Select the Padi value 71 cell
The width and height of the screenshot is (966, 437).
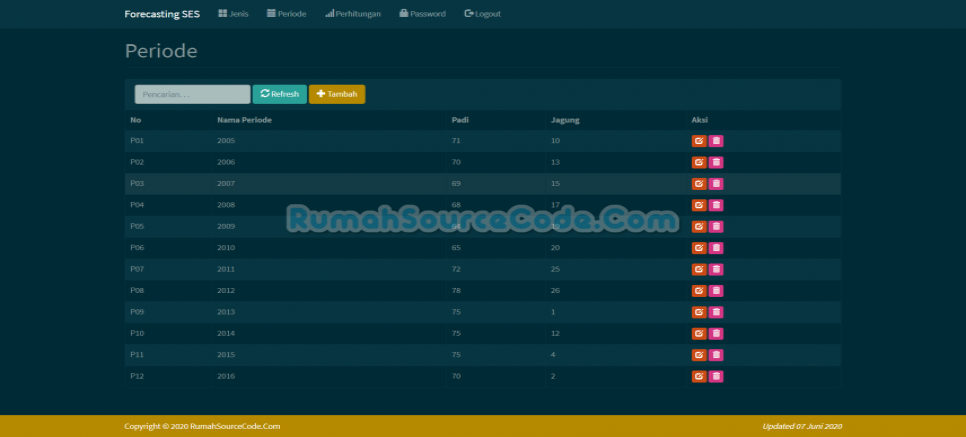point(496,141)
